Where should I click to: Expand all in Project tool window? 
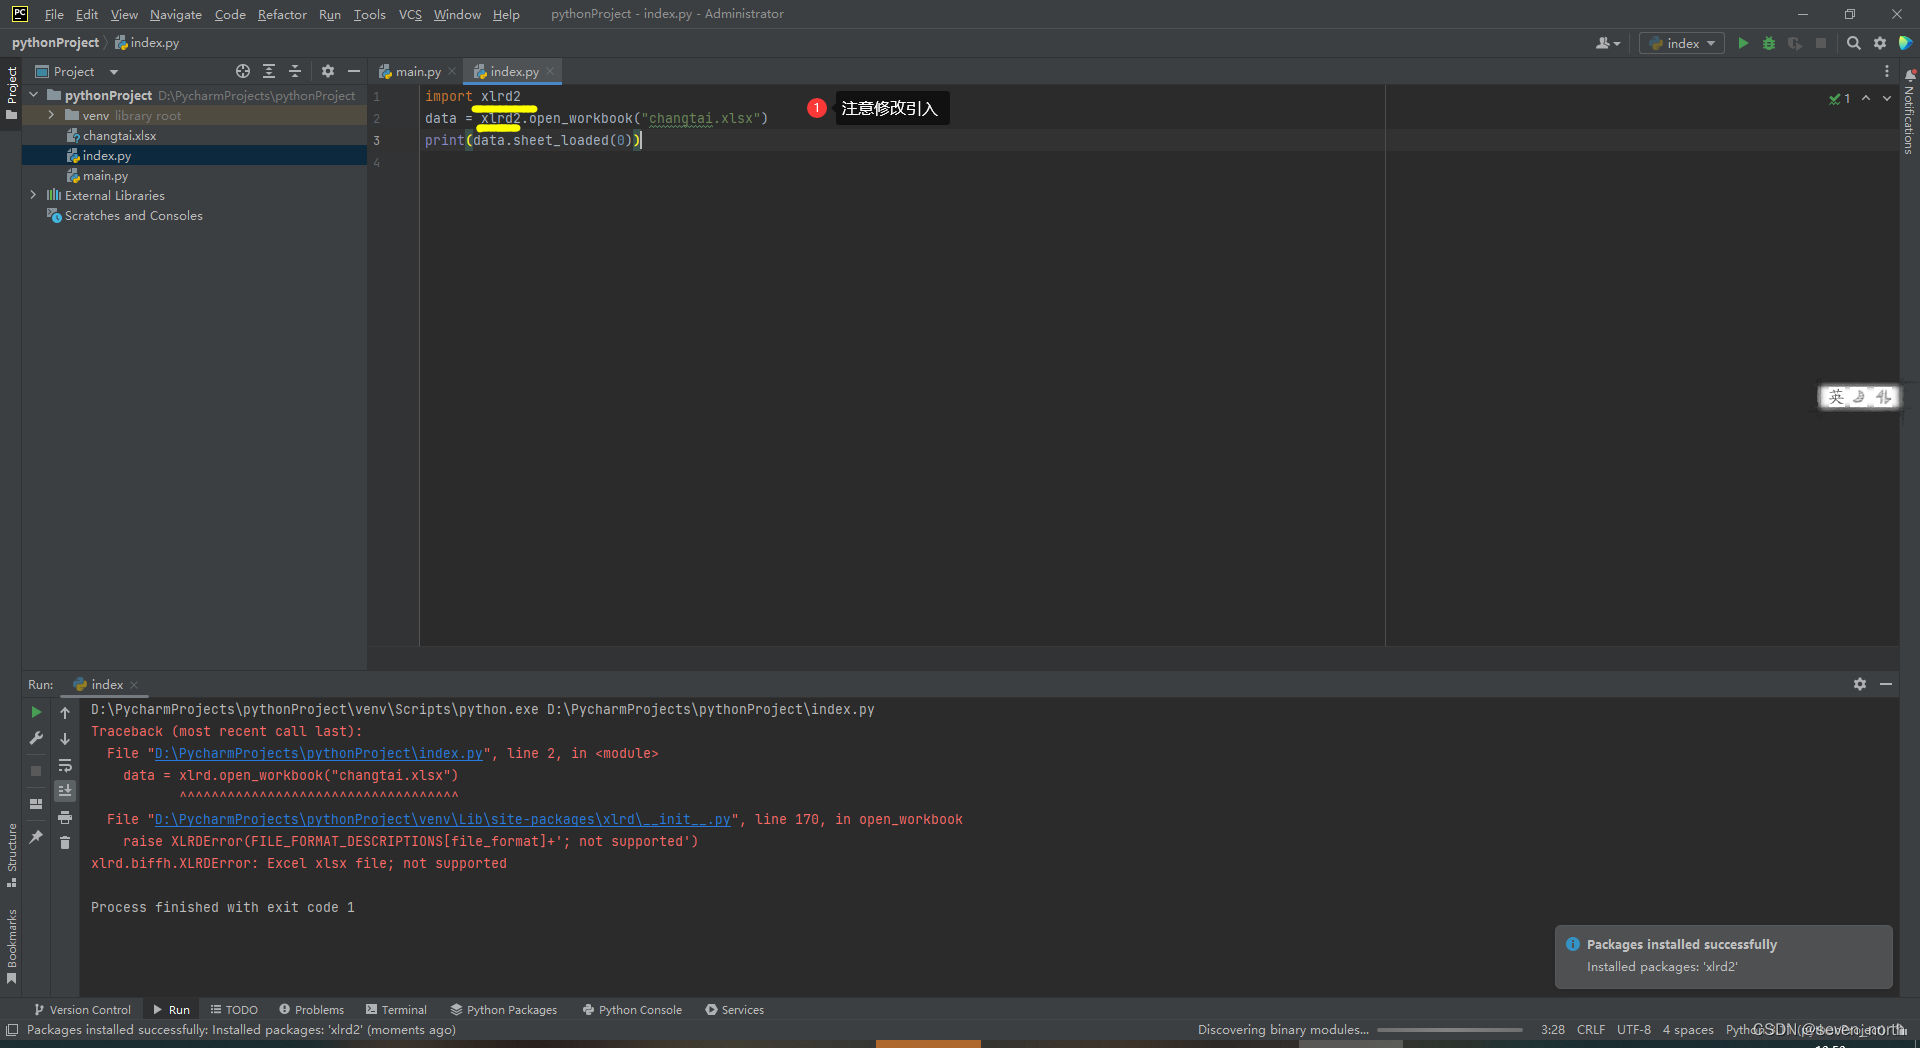269,71
